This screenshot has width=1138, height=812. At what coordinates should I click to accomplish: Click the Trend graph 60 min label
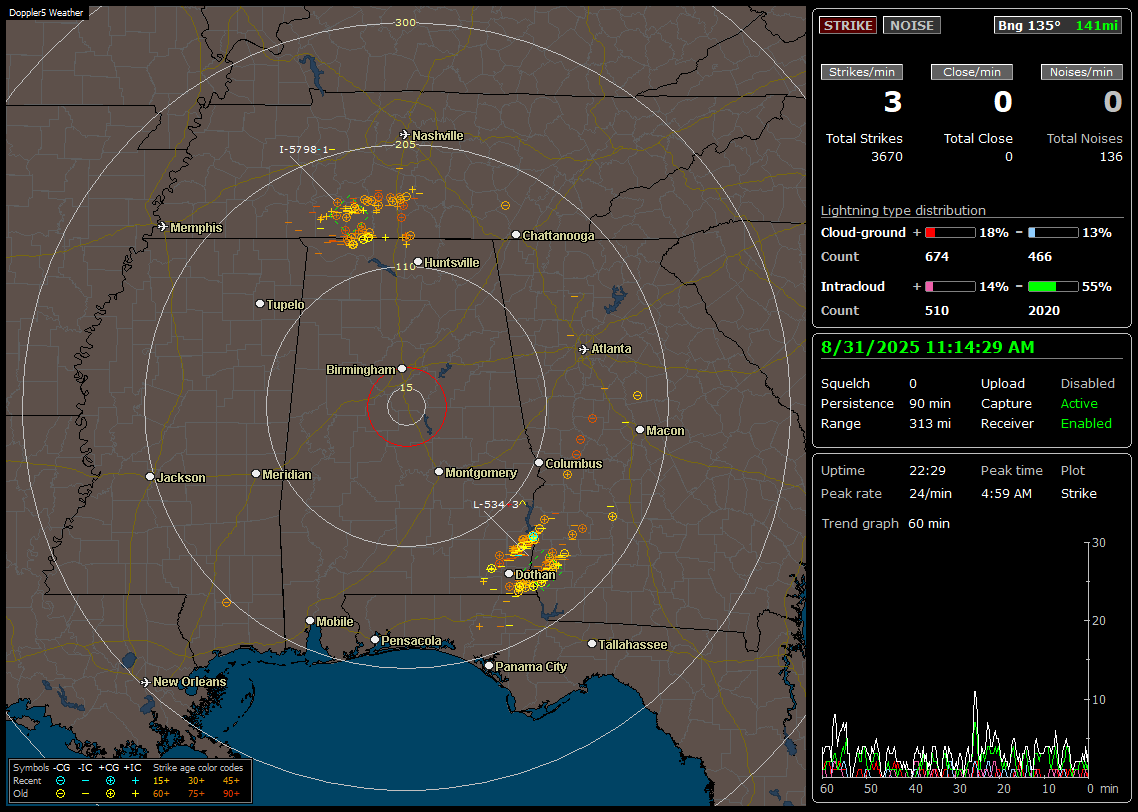click(x=885, y=523)
